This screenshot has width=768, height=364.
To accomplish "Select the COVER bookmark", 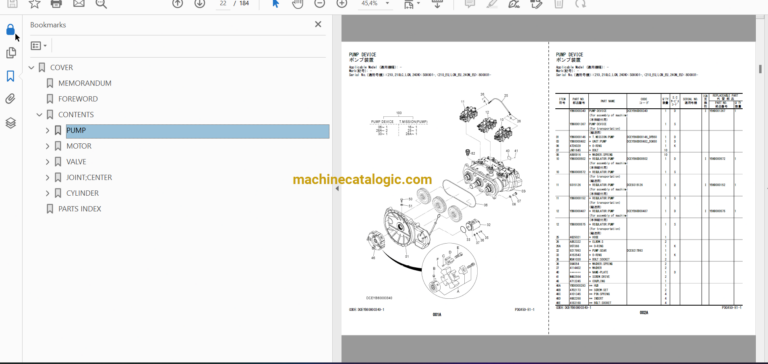I will point(61,68).
